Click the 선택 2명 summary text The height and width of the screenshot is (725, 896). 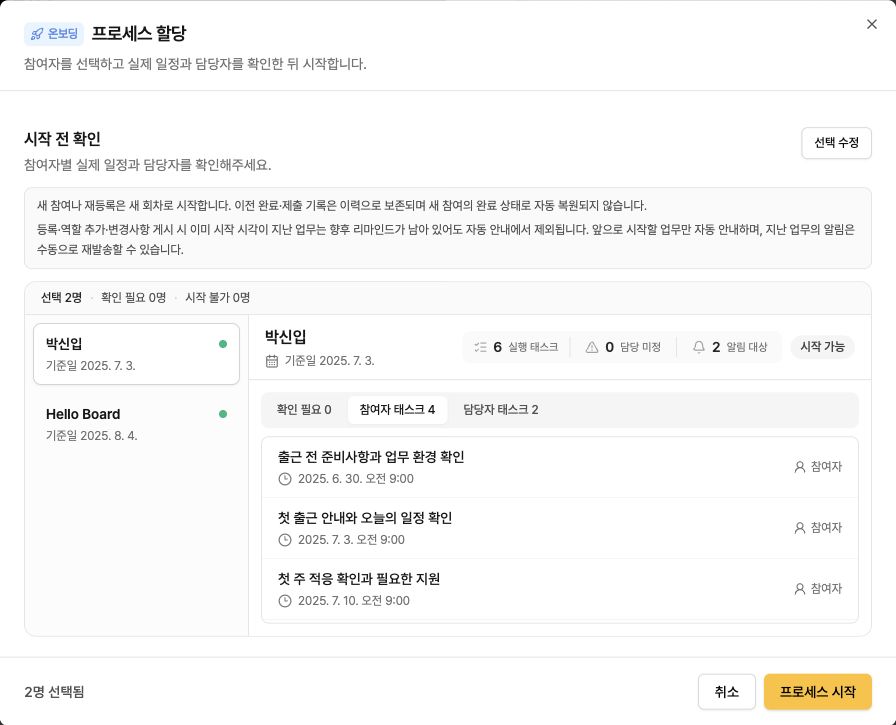click(x=61, y=298)
